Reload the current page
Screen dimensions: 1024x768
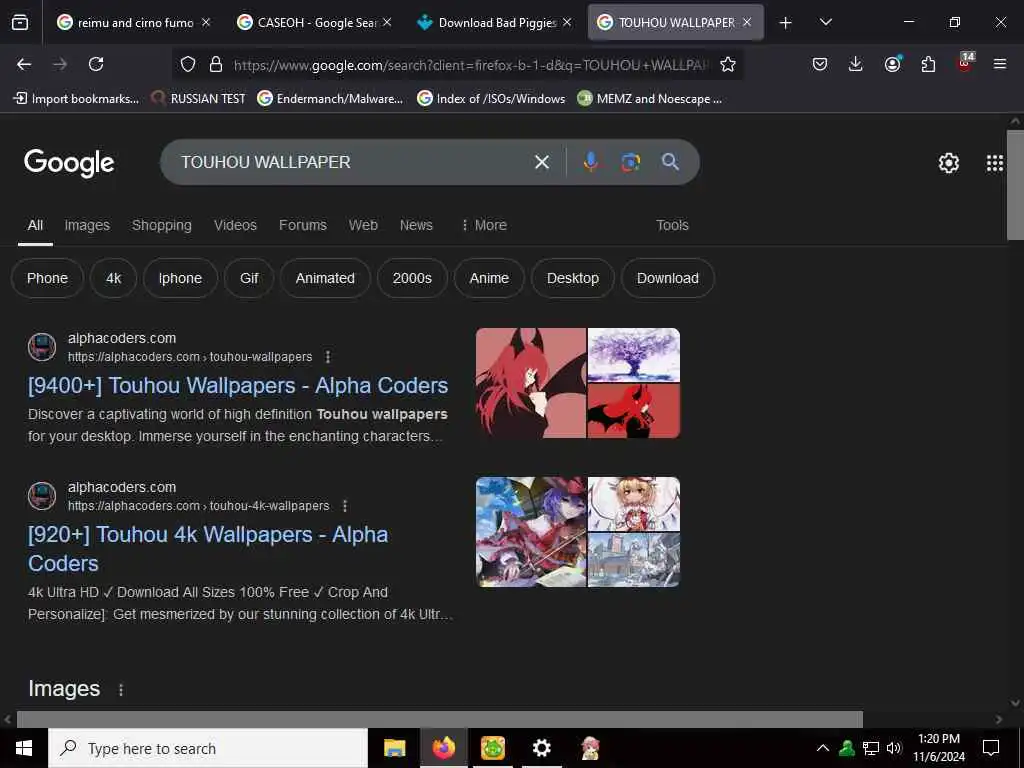[96, 64]
